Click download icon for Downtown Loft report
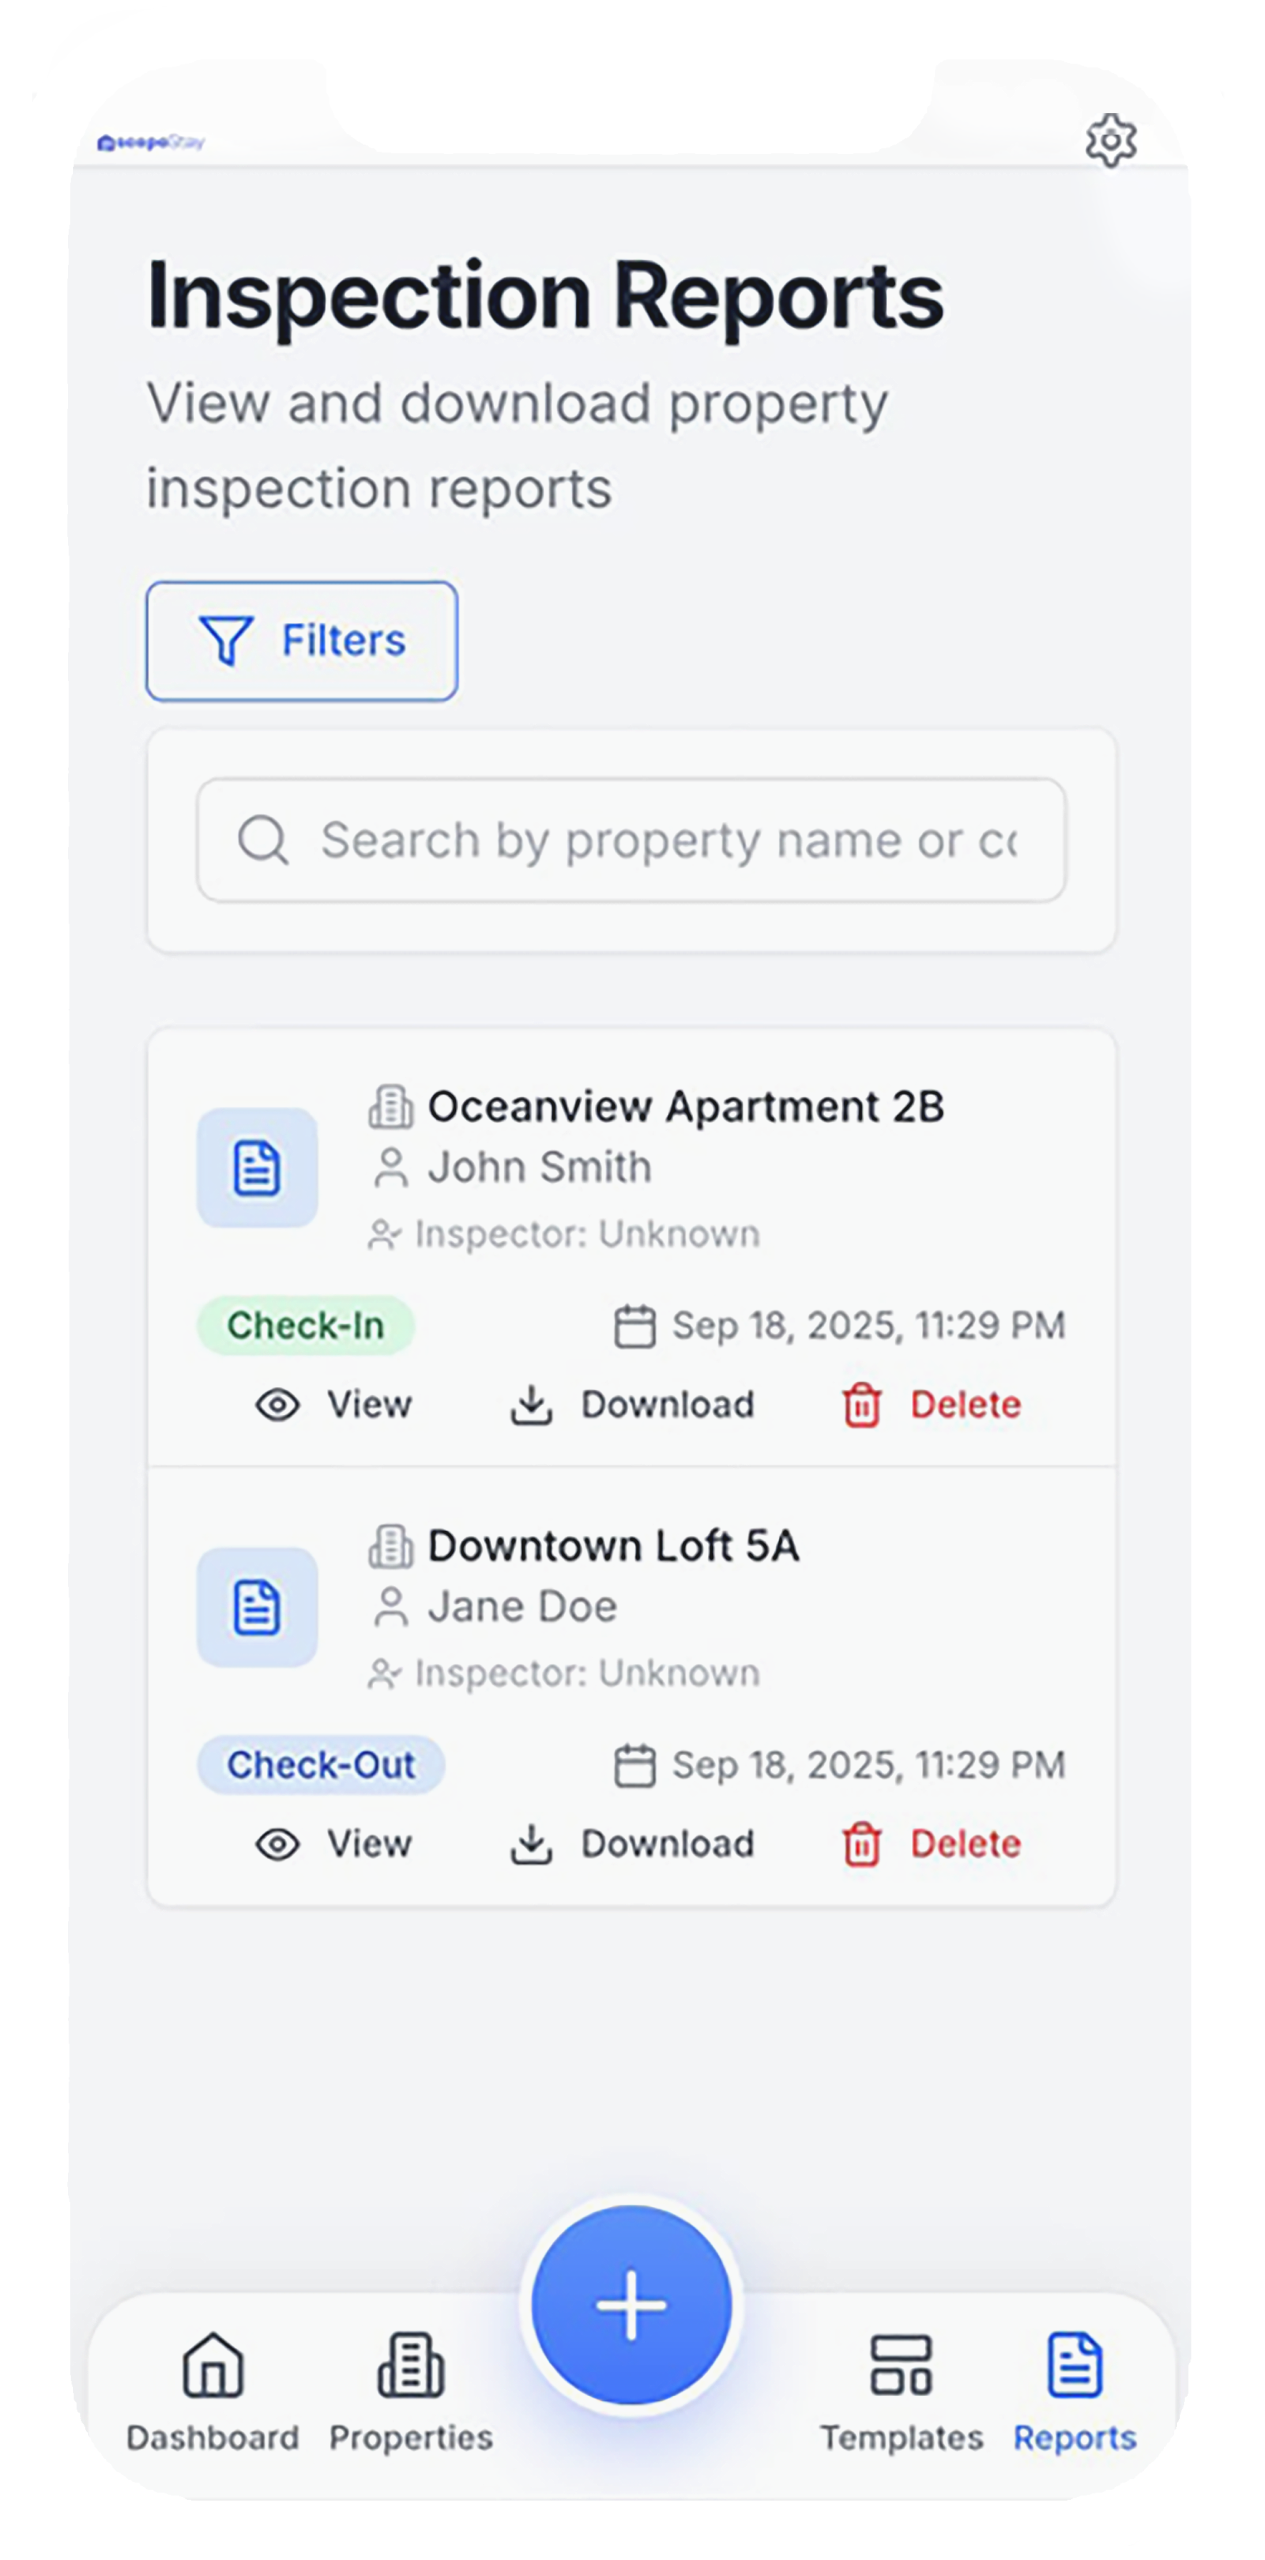Screen dimensions: 1265x2560 (x=531, y=1844)
